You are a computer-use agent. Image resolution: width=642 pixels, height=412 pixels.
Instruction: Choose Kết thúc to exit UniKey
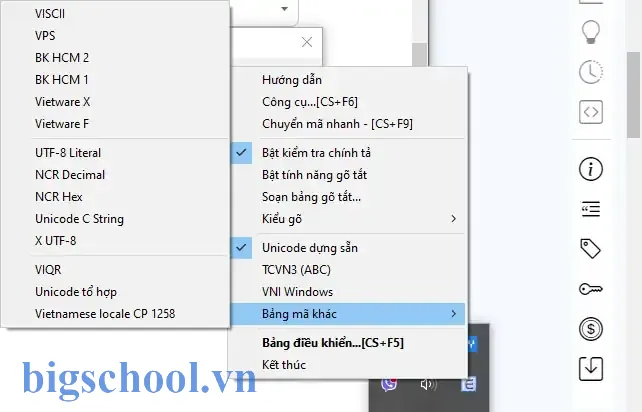pos(348,365)
